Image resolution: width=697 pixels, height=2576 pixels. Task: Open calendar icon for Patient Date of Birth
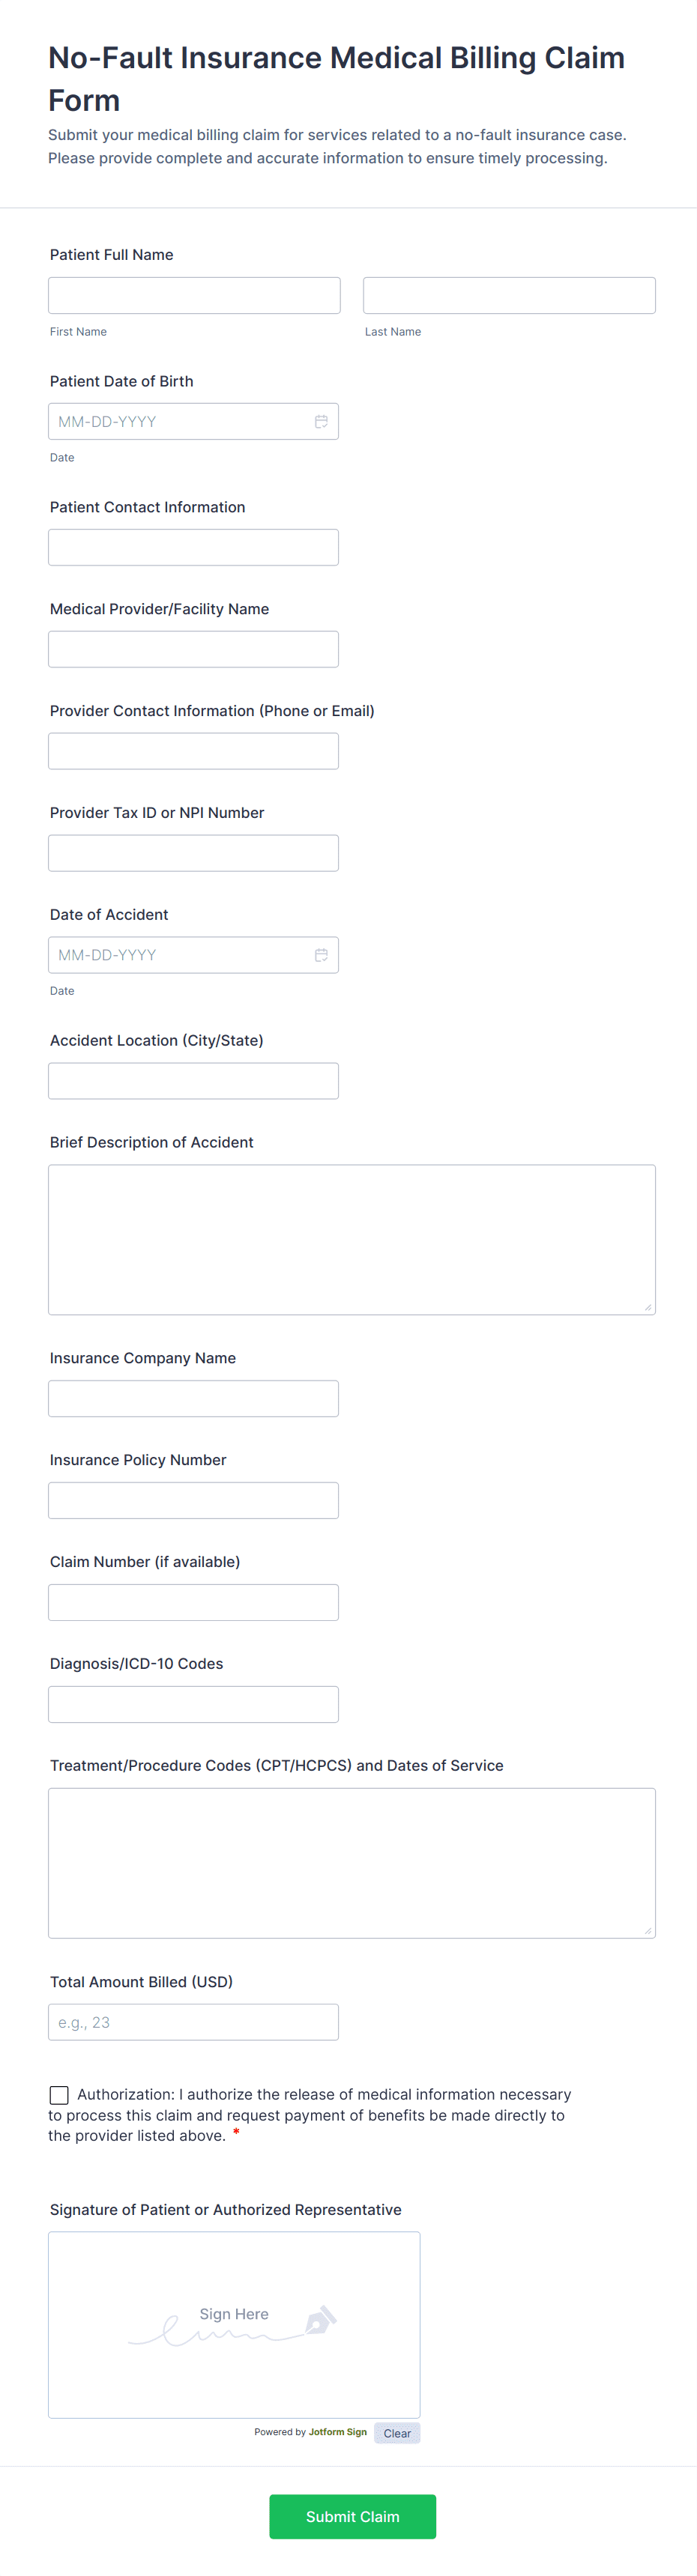(x=321, y=422)
